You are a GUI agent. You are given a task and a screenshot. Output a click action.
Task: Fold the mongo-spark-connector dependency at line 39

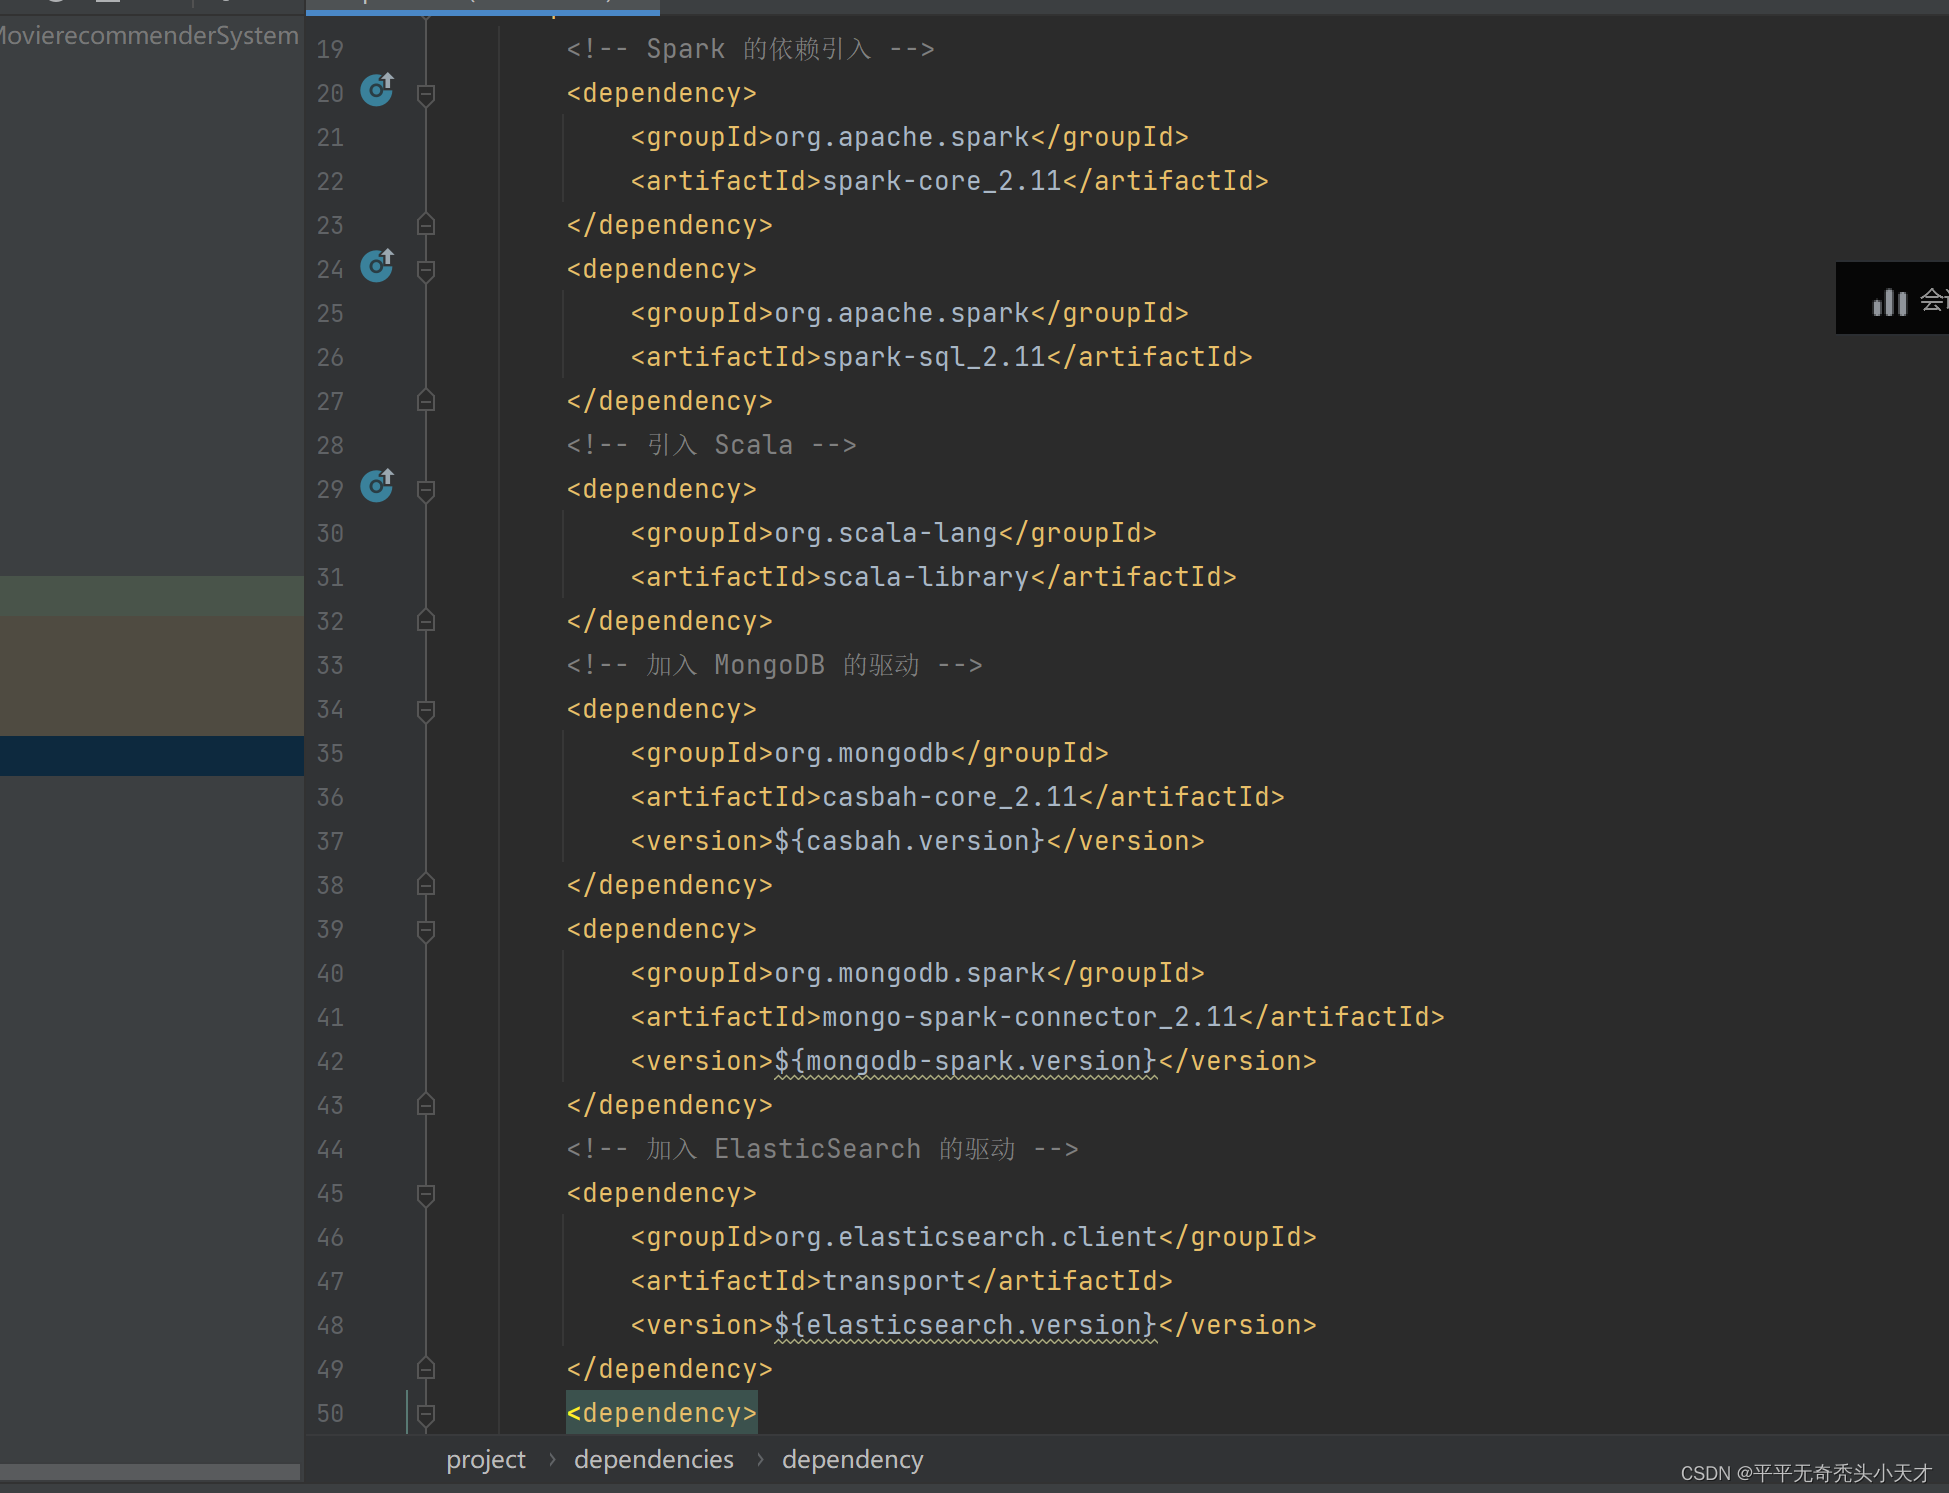tap(426, 930)
